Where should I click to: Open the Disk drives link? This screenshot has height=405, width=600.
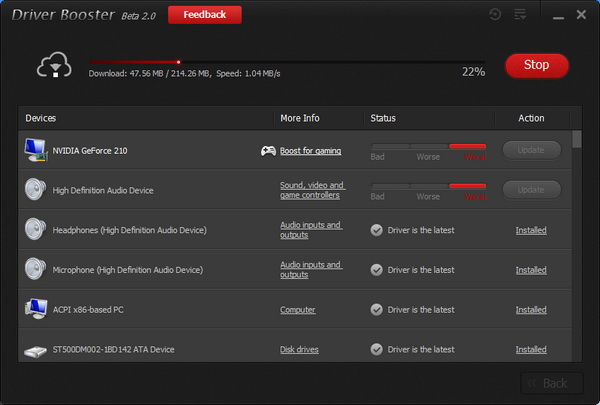click(299, 349)
